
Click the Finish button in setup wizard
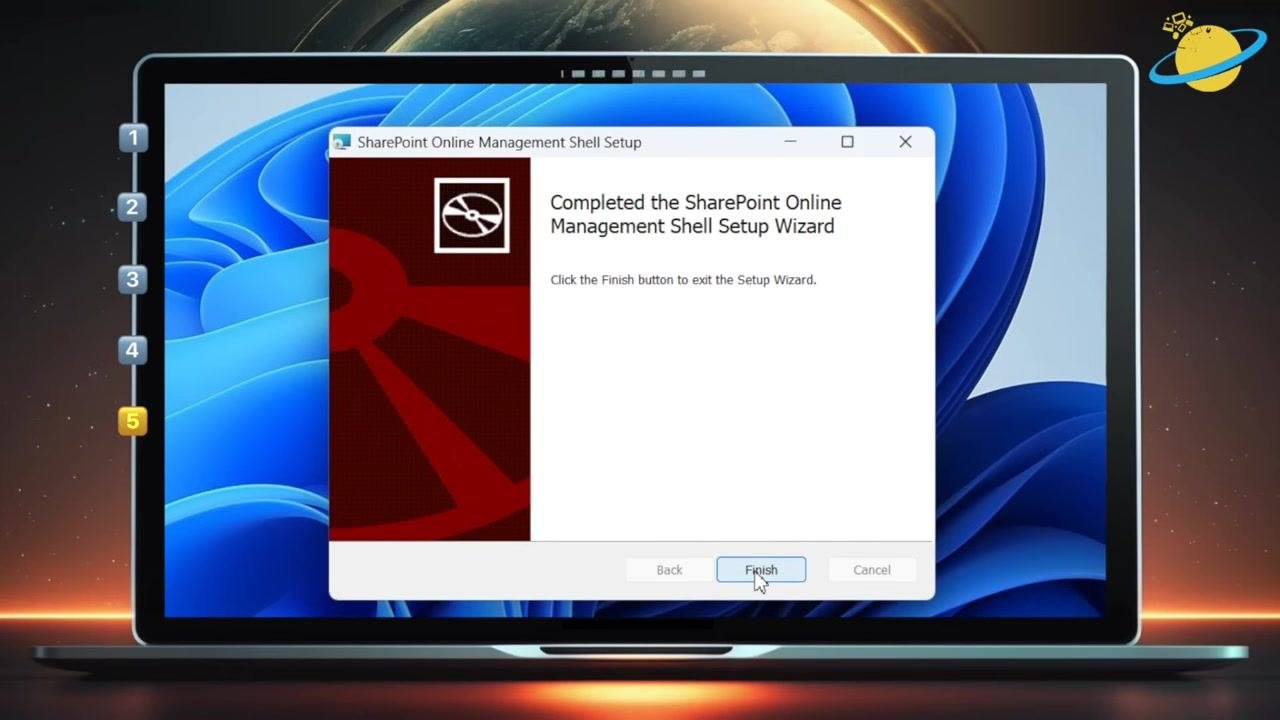[x=761, y=570]
